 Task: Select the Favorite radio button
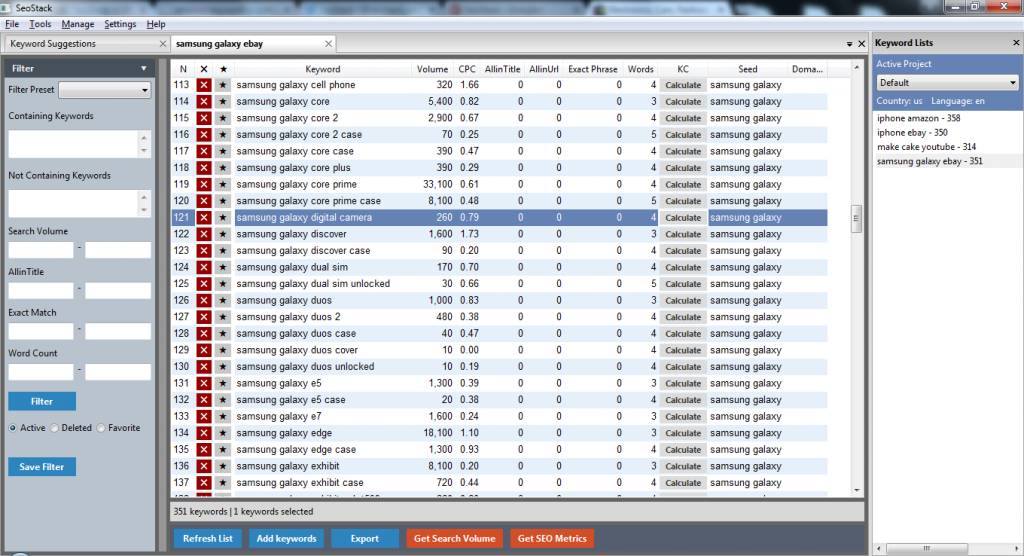pyautogui.click(x=101, y=428)
